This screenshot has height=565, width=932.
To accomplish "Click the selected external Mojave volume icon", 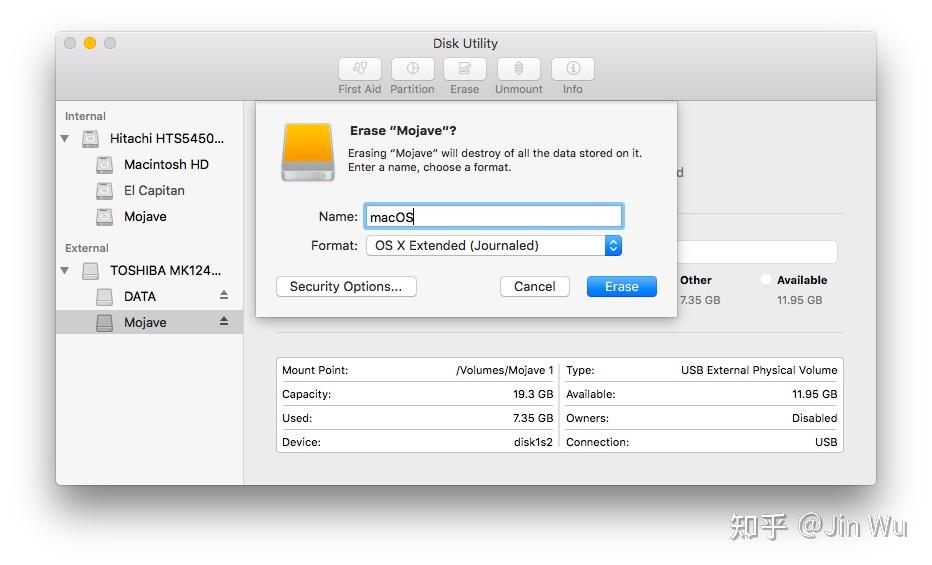I will 105,323.
